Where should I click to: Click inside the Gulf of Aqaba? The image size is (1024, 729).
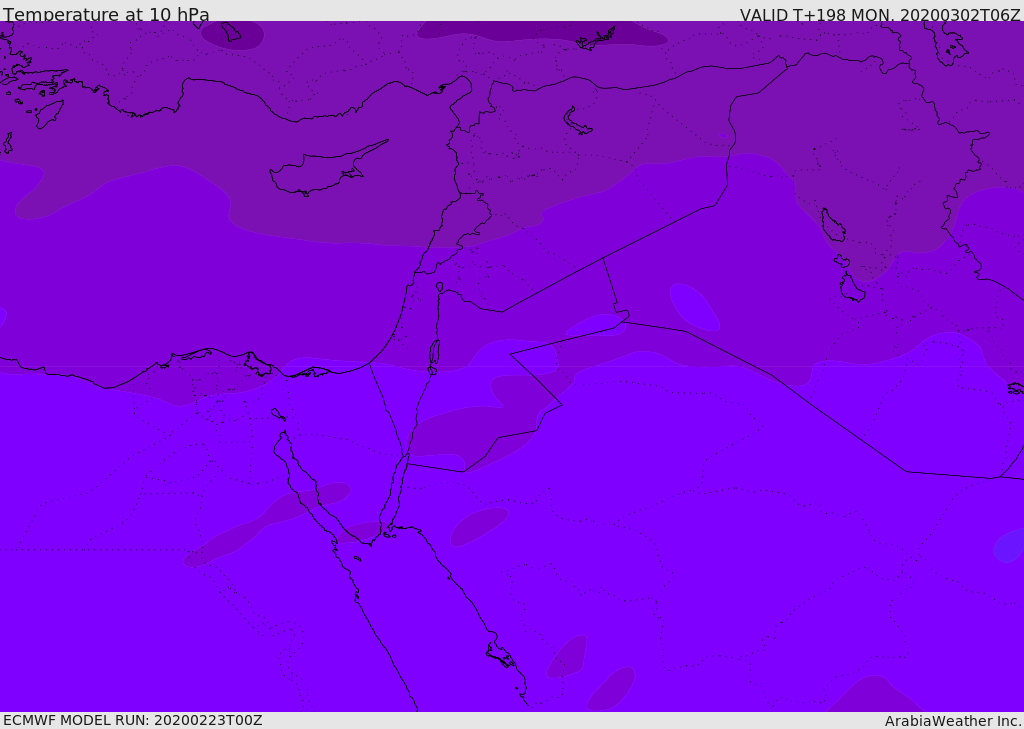[397, 490]
